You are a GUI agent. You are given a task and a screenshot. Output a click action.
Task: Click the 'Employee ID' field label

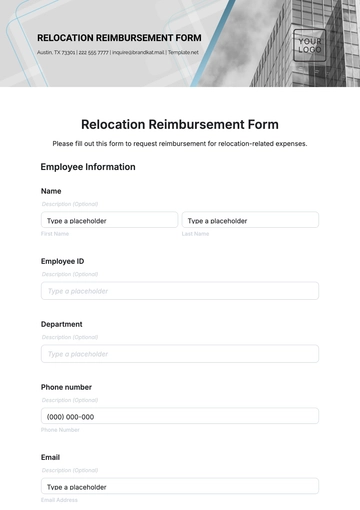tap(62, 261)
